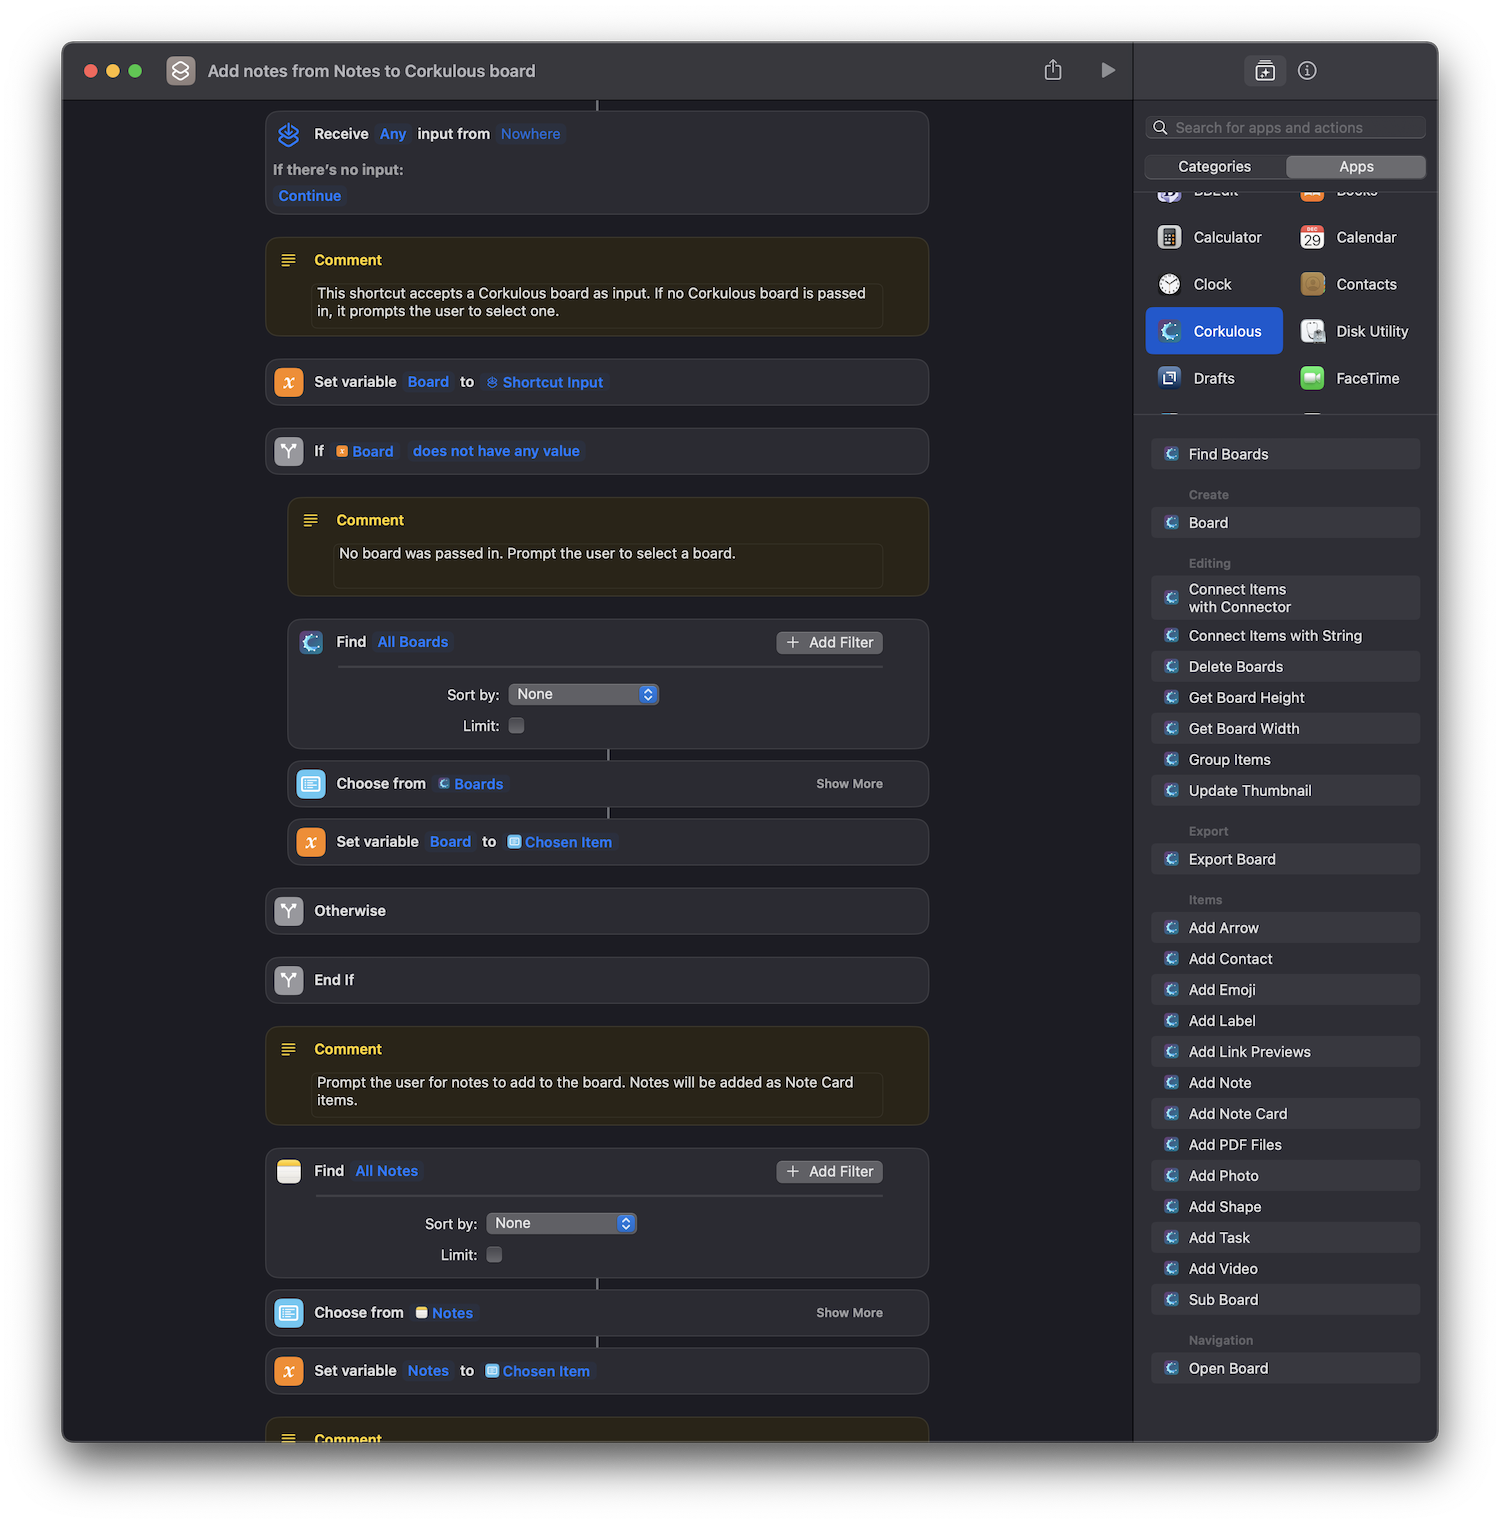Edit comment about no board passed in
The width and height of the screenshot is (1500, 1524).
coord(608,566)
